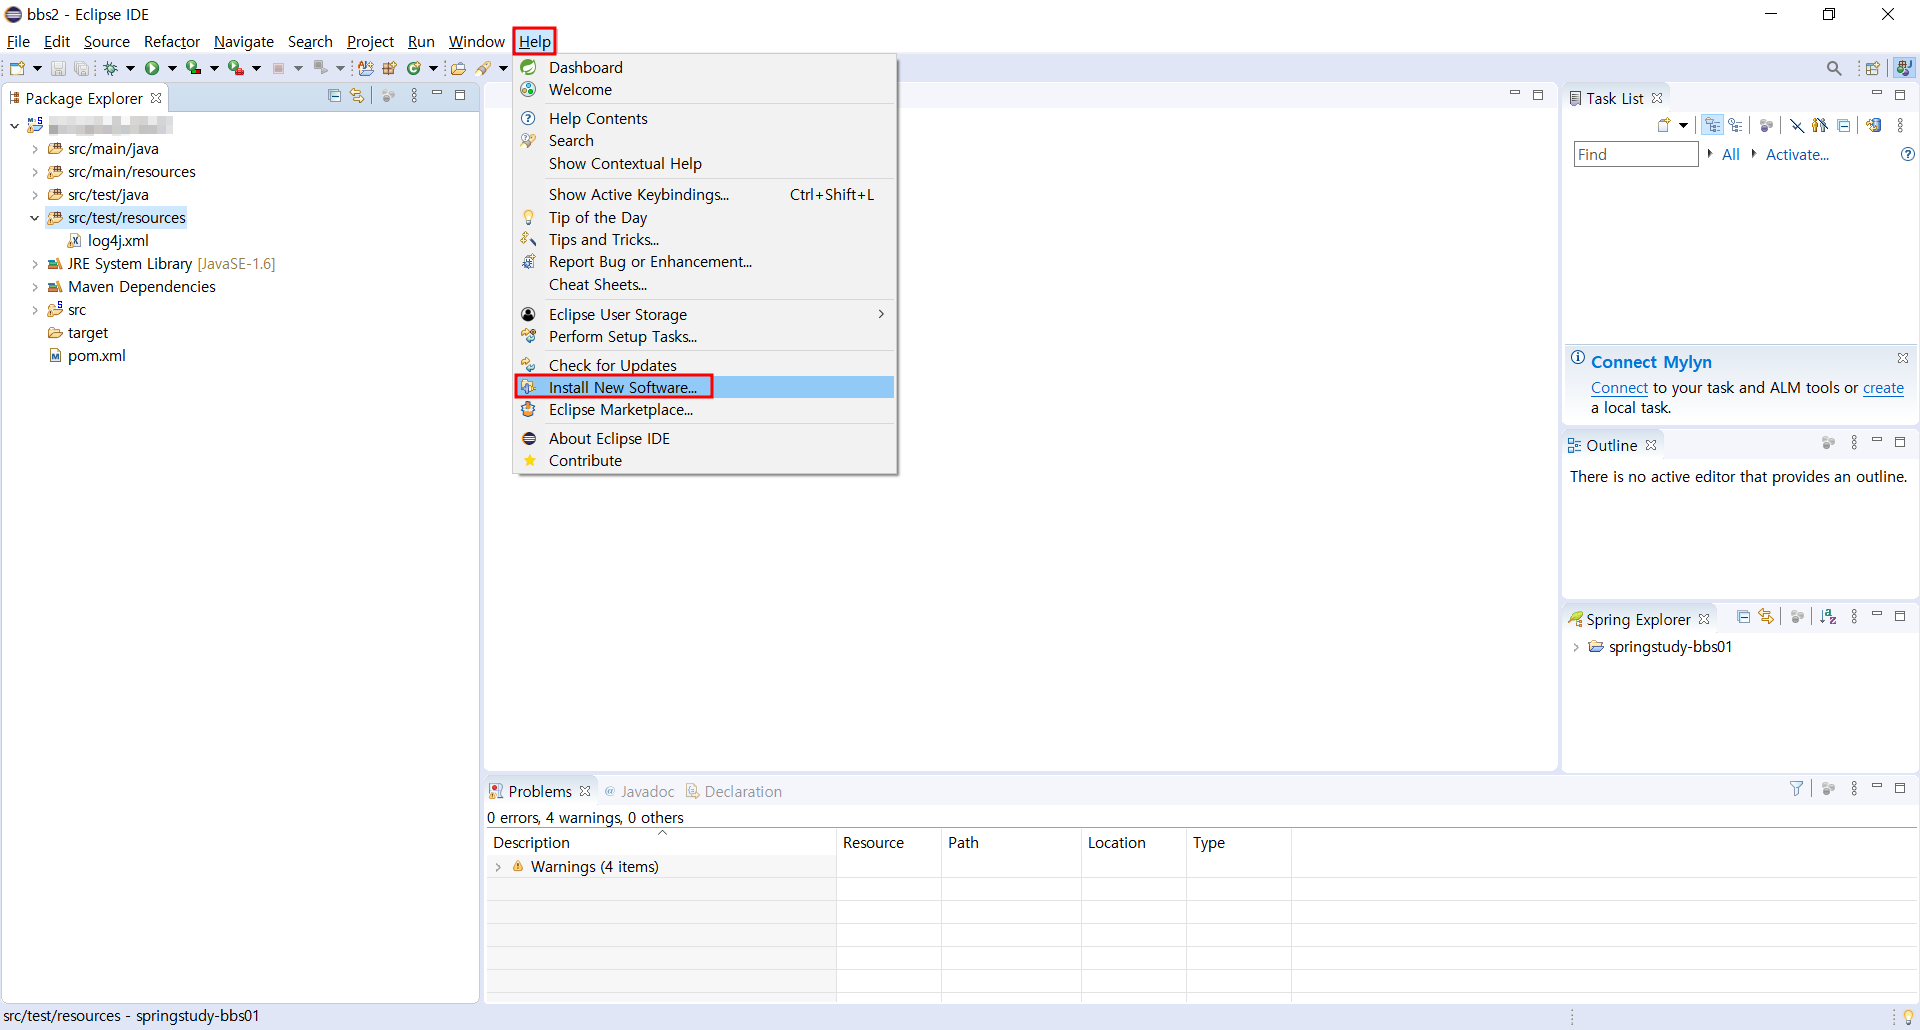Viewport: 1920px width, 1030px height.
Task: Click the filter funnel in Problems view
Action: [x=1796, y=789]
